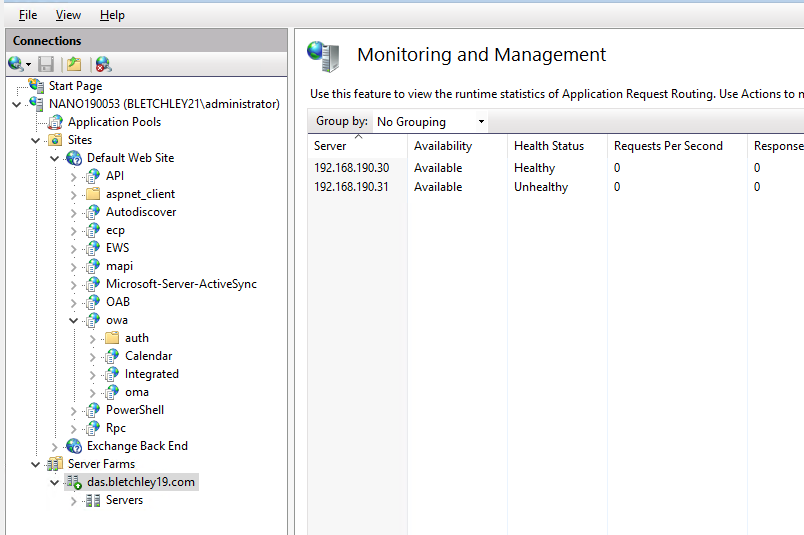Viewport: 804px width, 535px height.
Task: Expand the Exchange Back End node
Action: (x=54, y=447)
